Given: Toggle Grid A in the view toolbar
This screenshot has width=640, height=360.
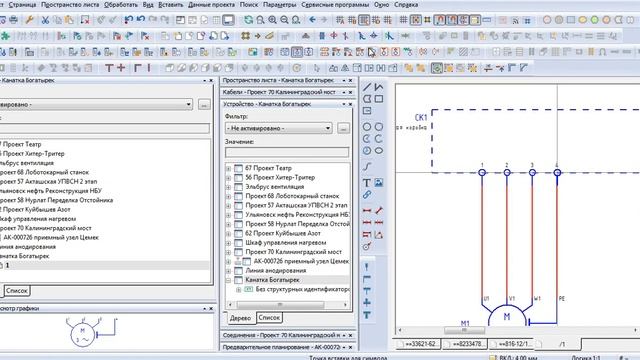Looking at the screenshot, I should pos(340,20).
